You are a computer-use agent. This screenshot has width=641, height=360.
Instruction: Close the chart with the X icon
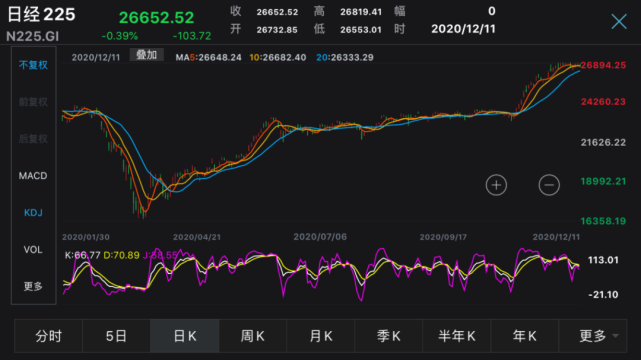tap(619, 21)
